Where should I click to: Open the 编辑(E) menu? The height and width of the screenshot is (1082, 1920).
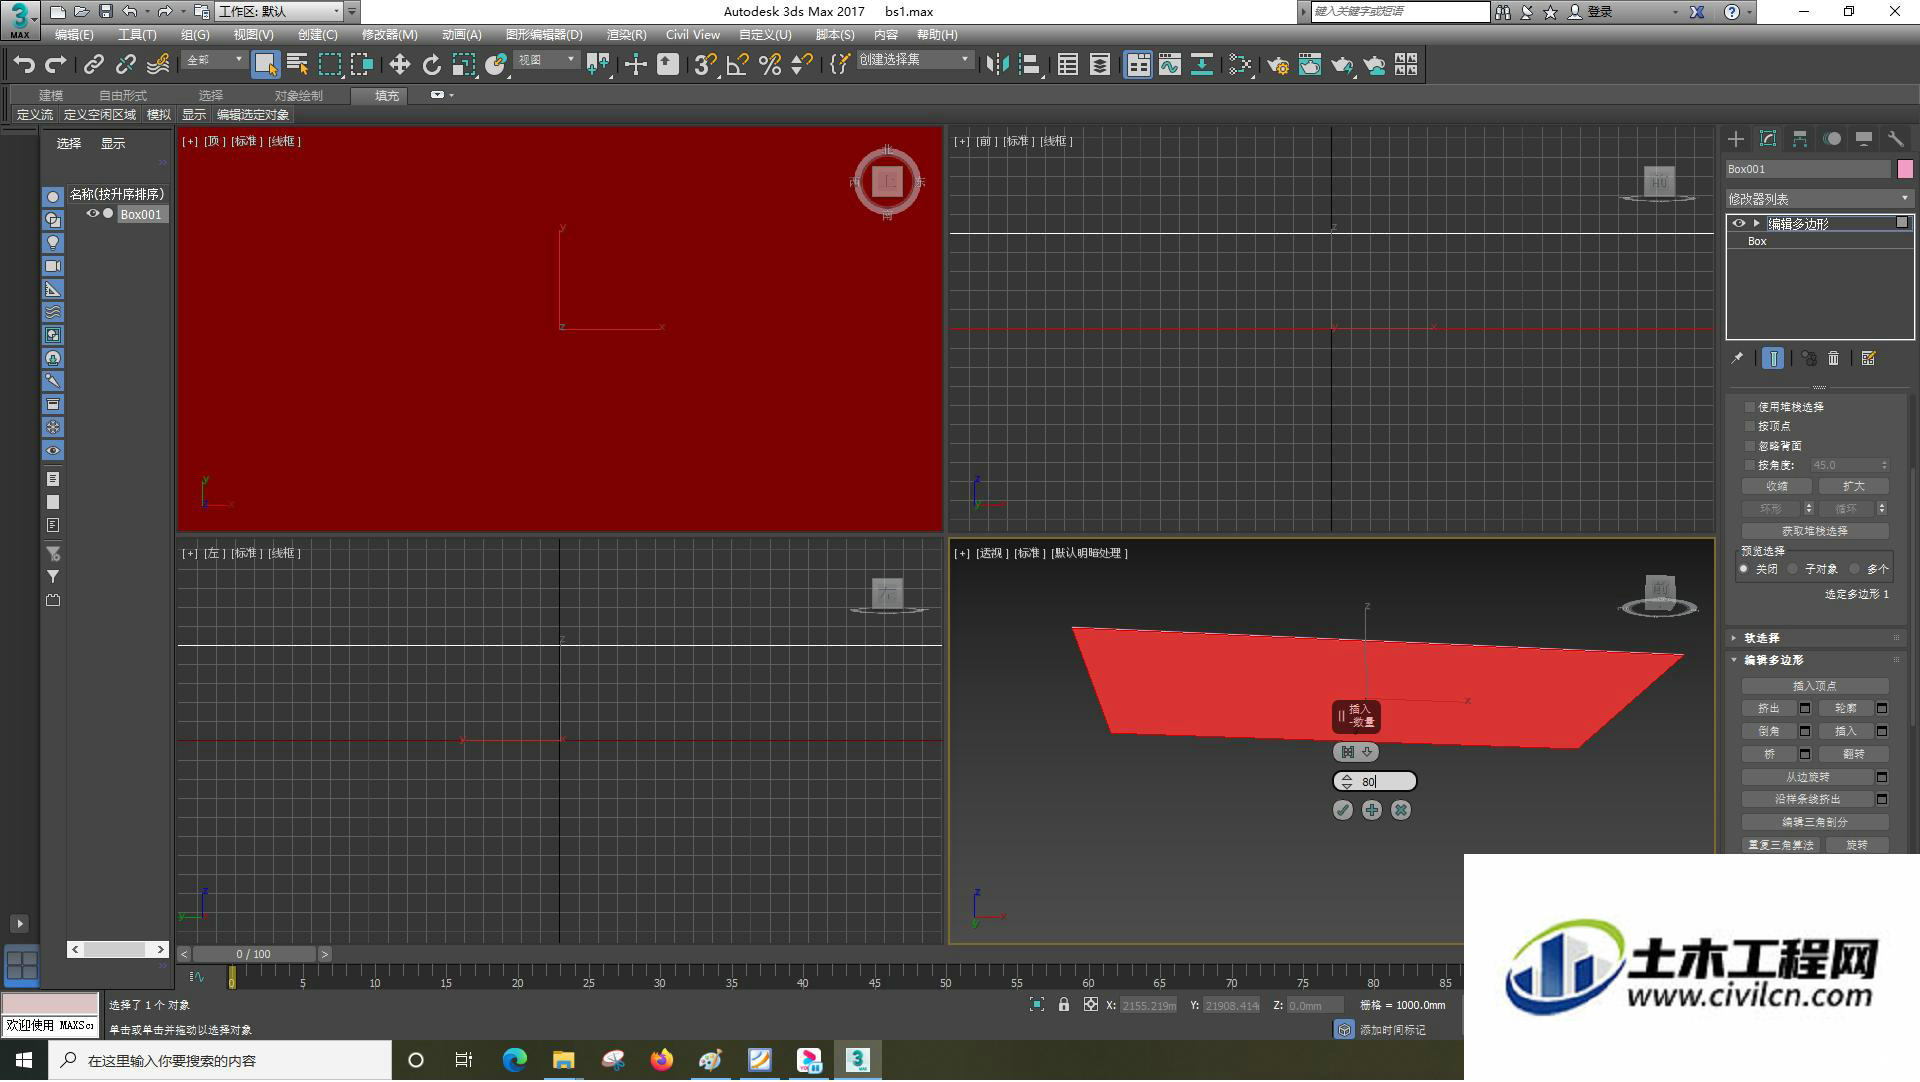pyautogui.click(x=74, y=35)
